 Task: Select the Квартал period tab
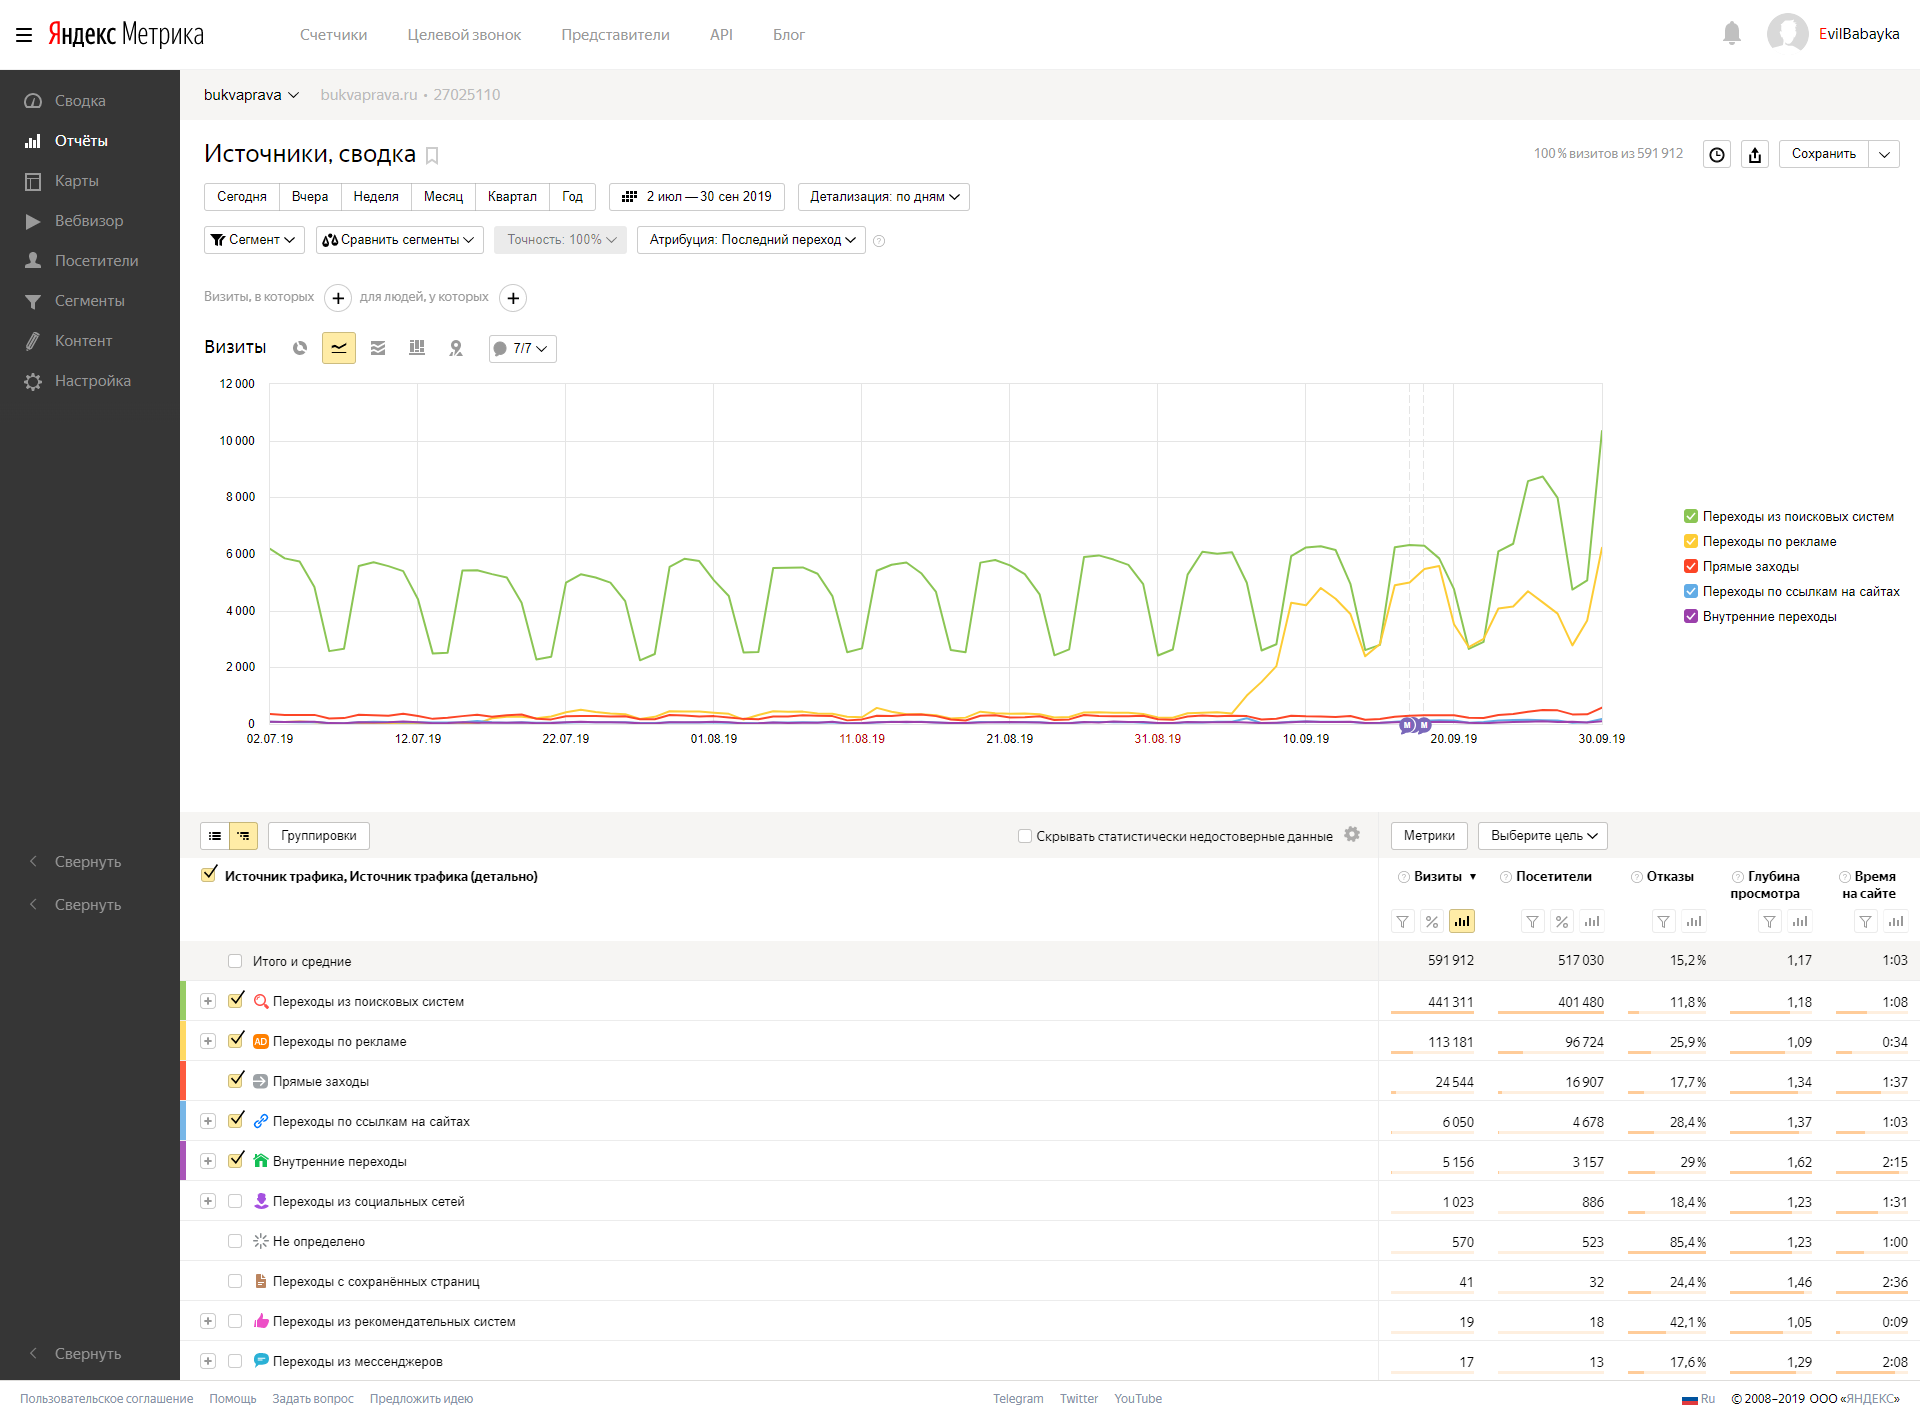(512, 197)
